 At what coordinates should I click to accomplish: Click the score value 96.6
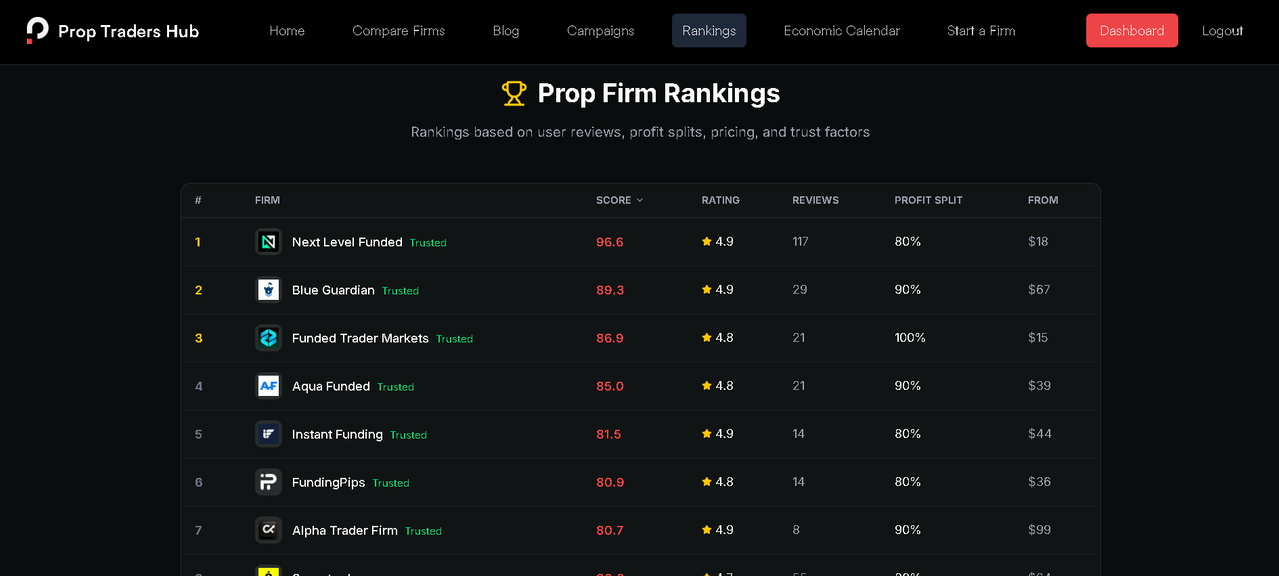(610, 242)
